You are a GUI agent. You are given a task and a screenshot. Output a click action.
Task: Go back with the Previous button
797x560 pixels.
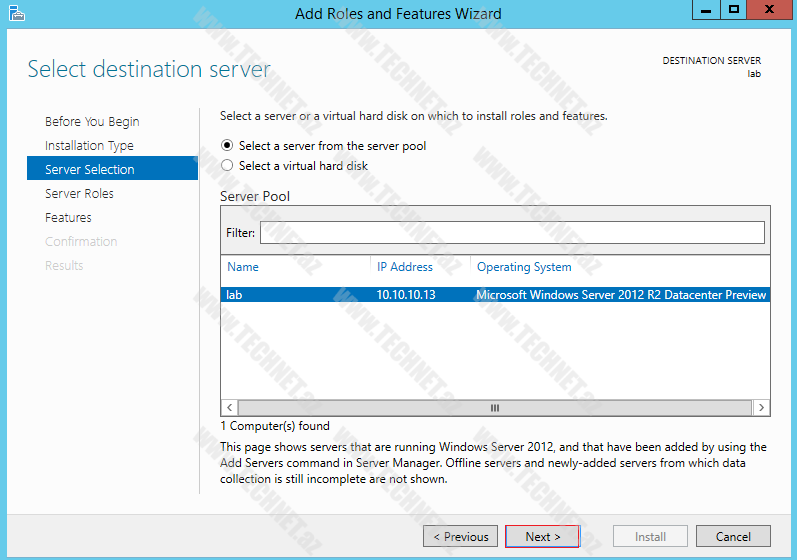pos(460,537)
